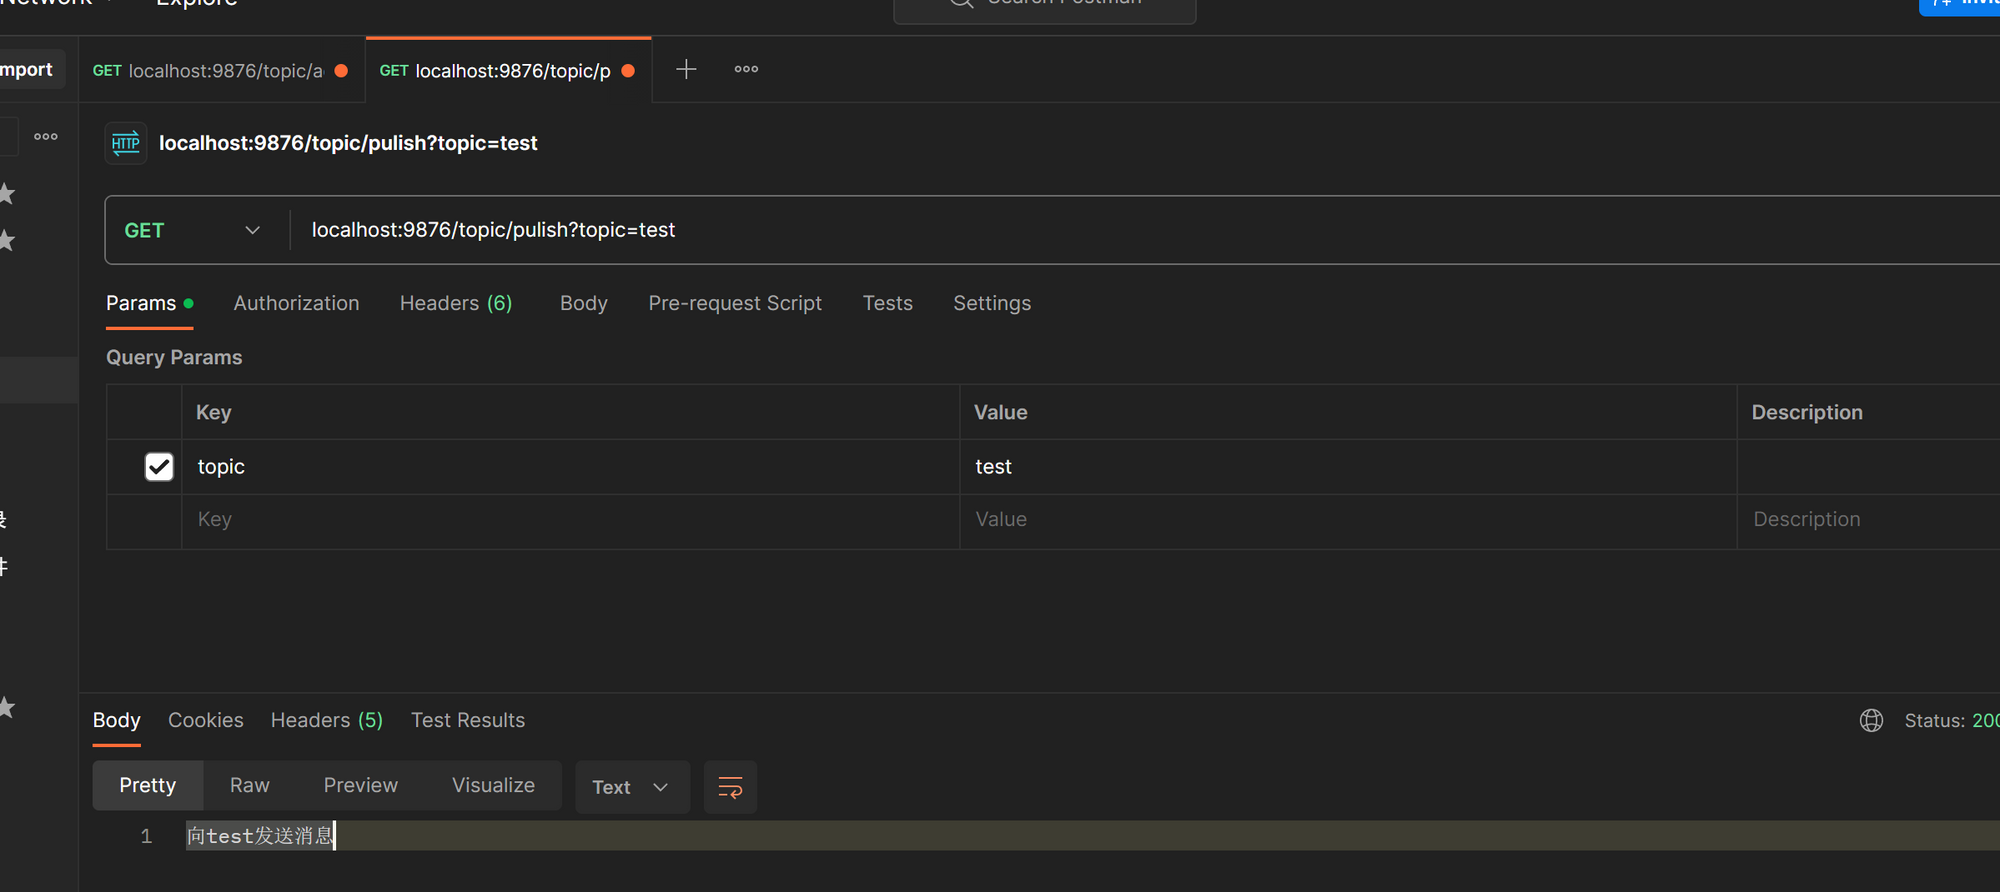Viewport: 2000px width, 892px height.
Task: Select the Params tab
Action: pos(149,303)
